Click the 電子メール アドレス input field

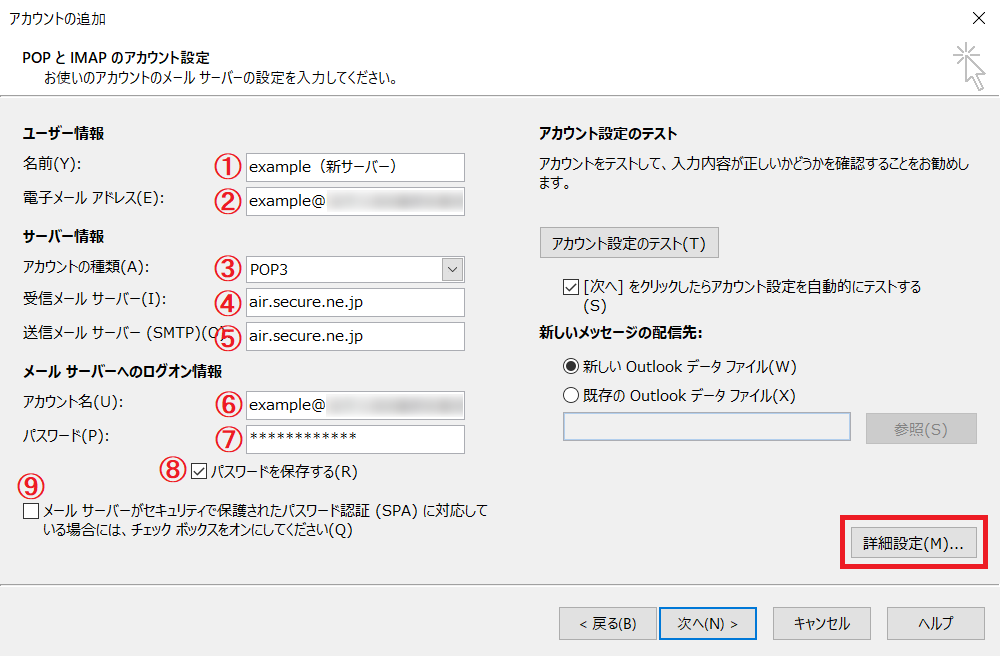tap(355, 201)
